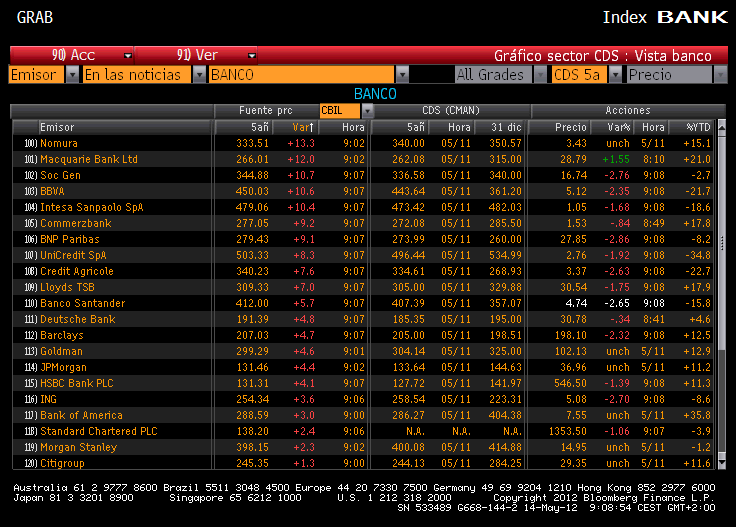The width and height of the screenshot is (736, 527).
Task: Click the GRAB label at top
Action: pyautogui.click(x=35, y=17)
